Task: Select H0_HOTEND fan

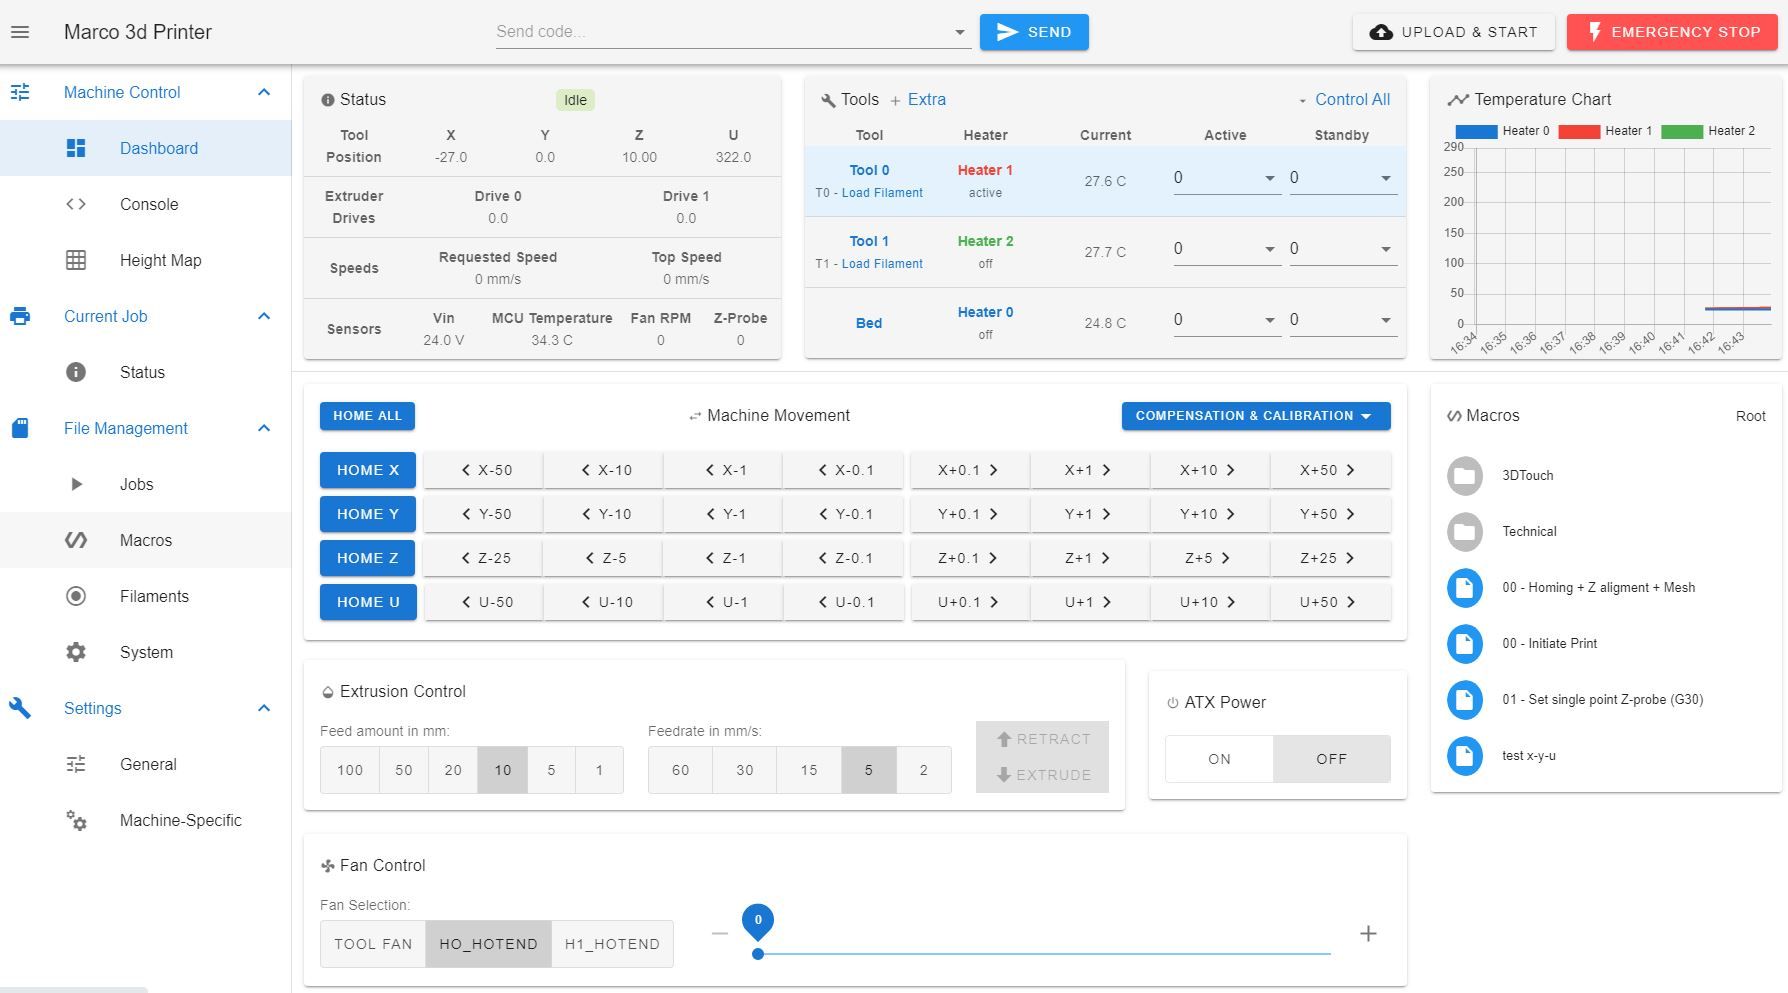Action: point(488,944)
